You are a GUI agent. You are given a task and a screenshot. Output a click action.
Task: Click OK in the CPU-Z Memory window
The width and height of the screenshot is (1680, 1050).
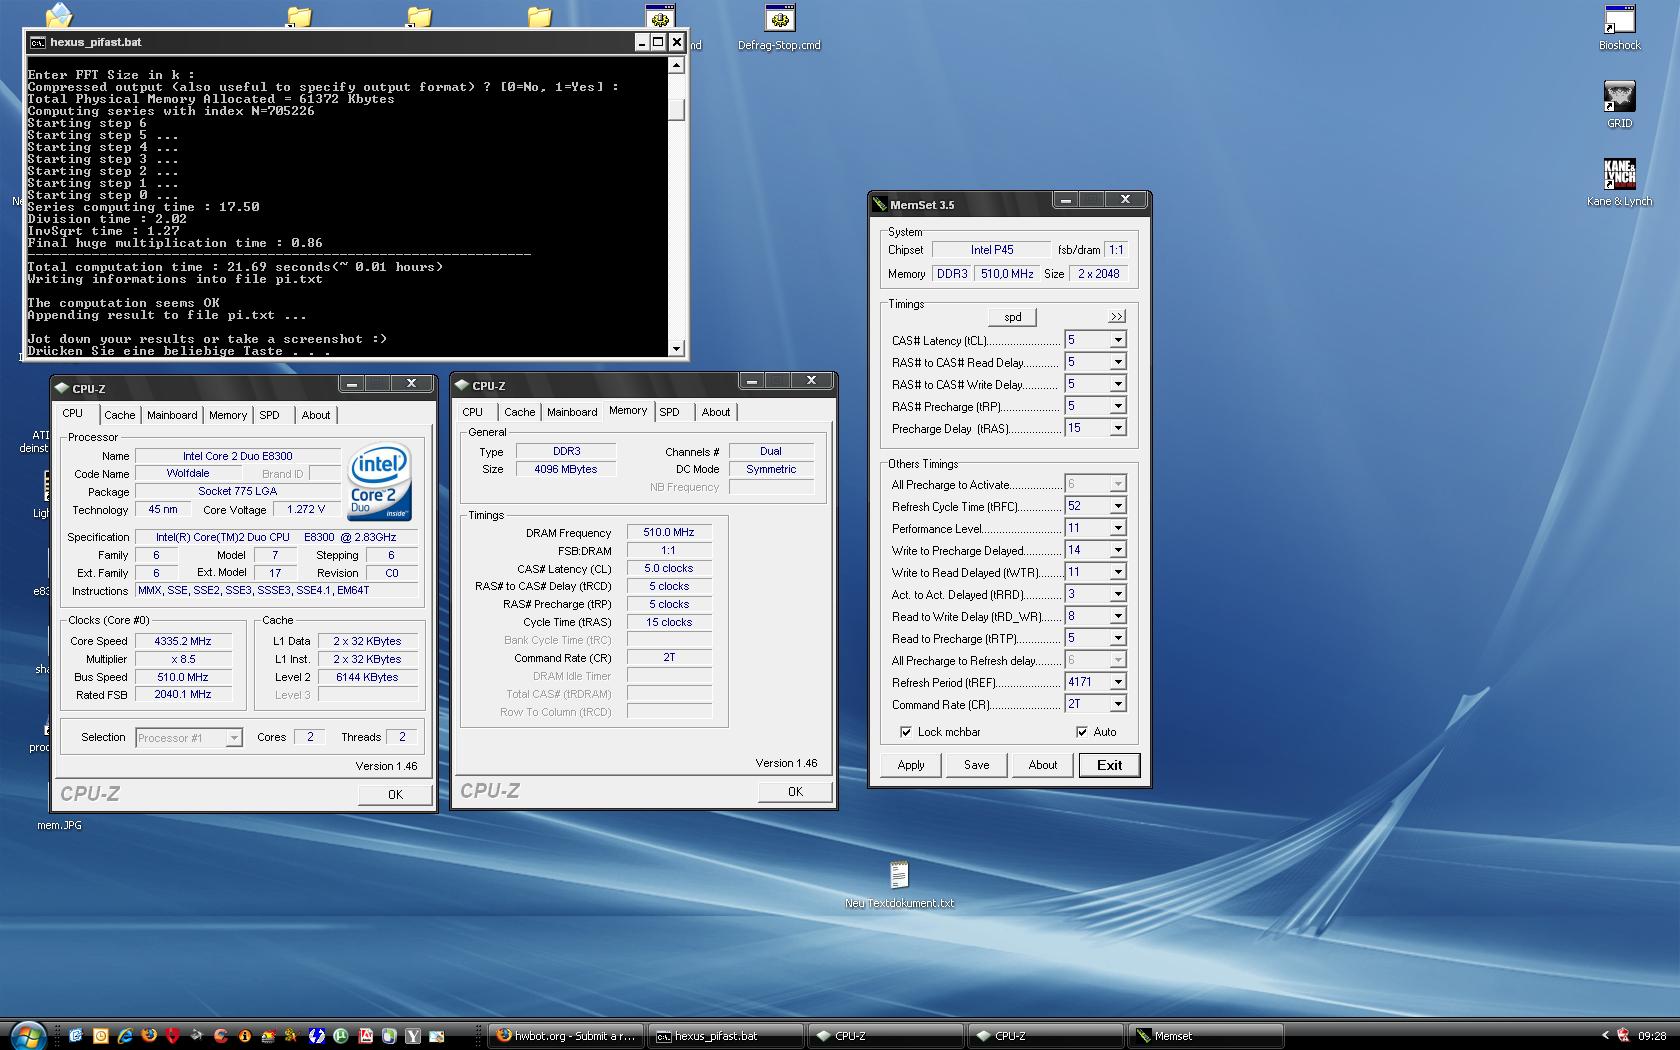click(795, 791)
